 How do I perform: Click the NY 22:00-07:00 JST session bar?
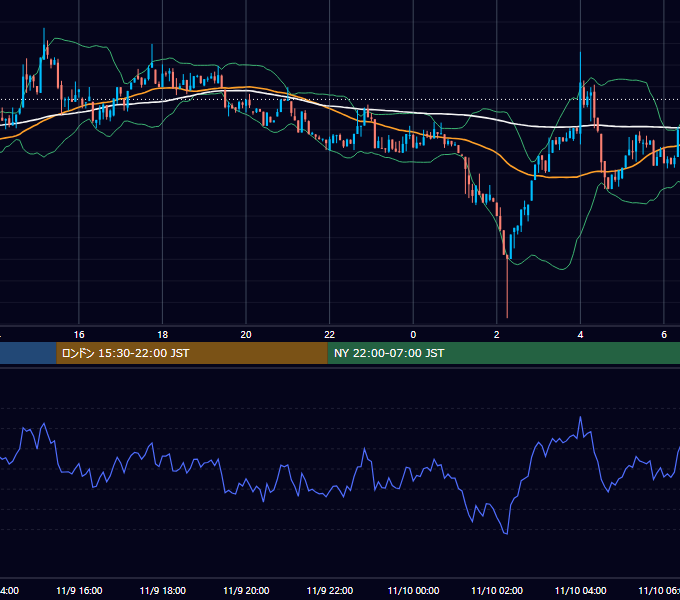point(503,353)
